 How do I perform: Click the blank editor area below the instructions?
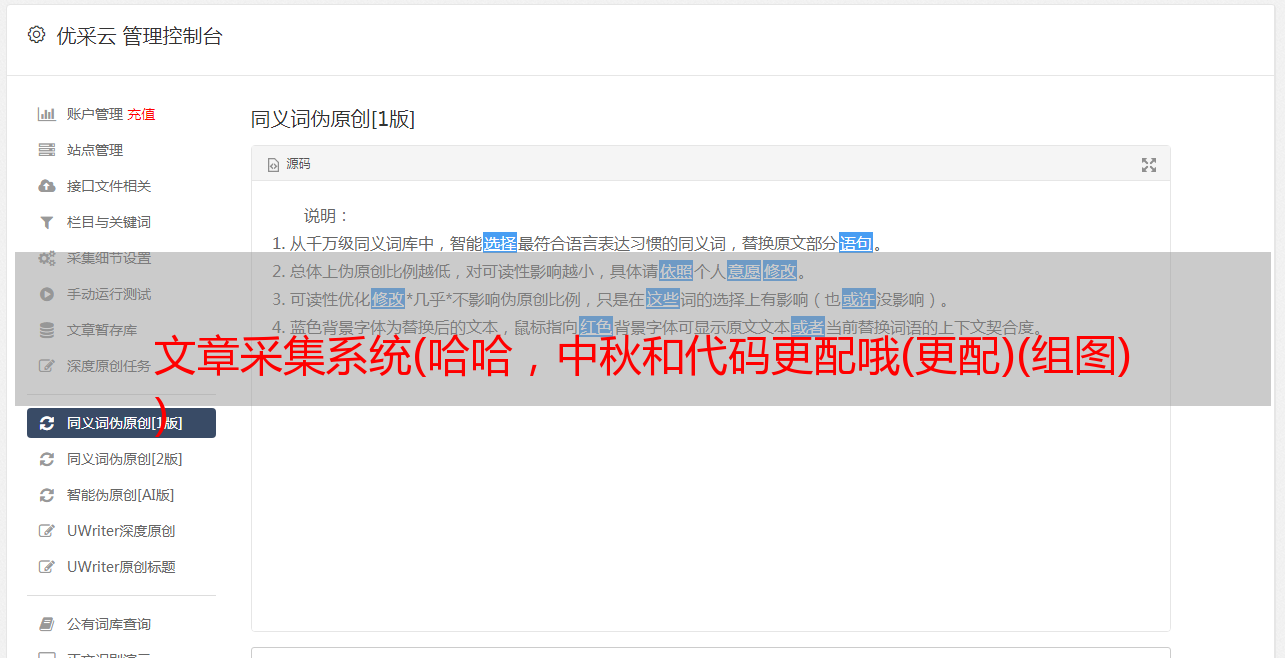(710, 500)
